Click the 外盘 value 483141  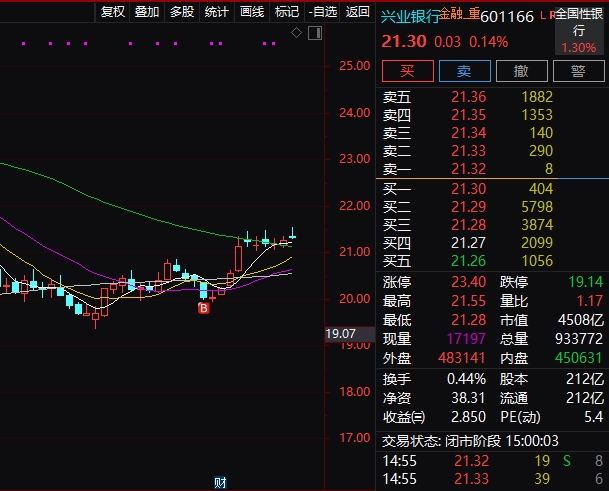pyautogui.click(x=461, y=358)
